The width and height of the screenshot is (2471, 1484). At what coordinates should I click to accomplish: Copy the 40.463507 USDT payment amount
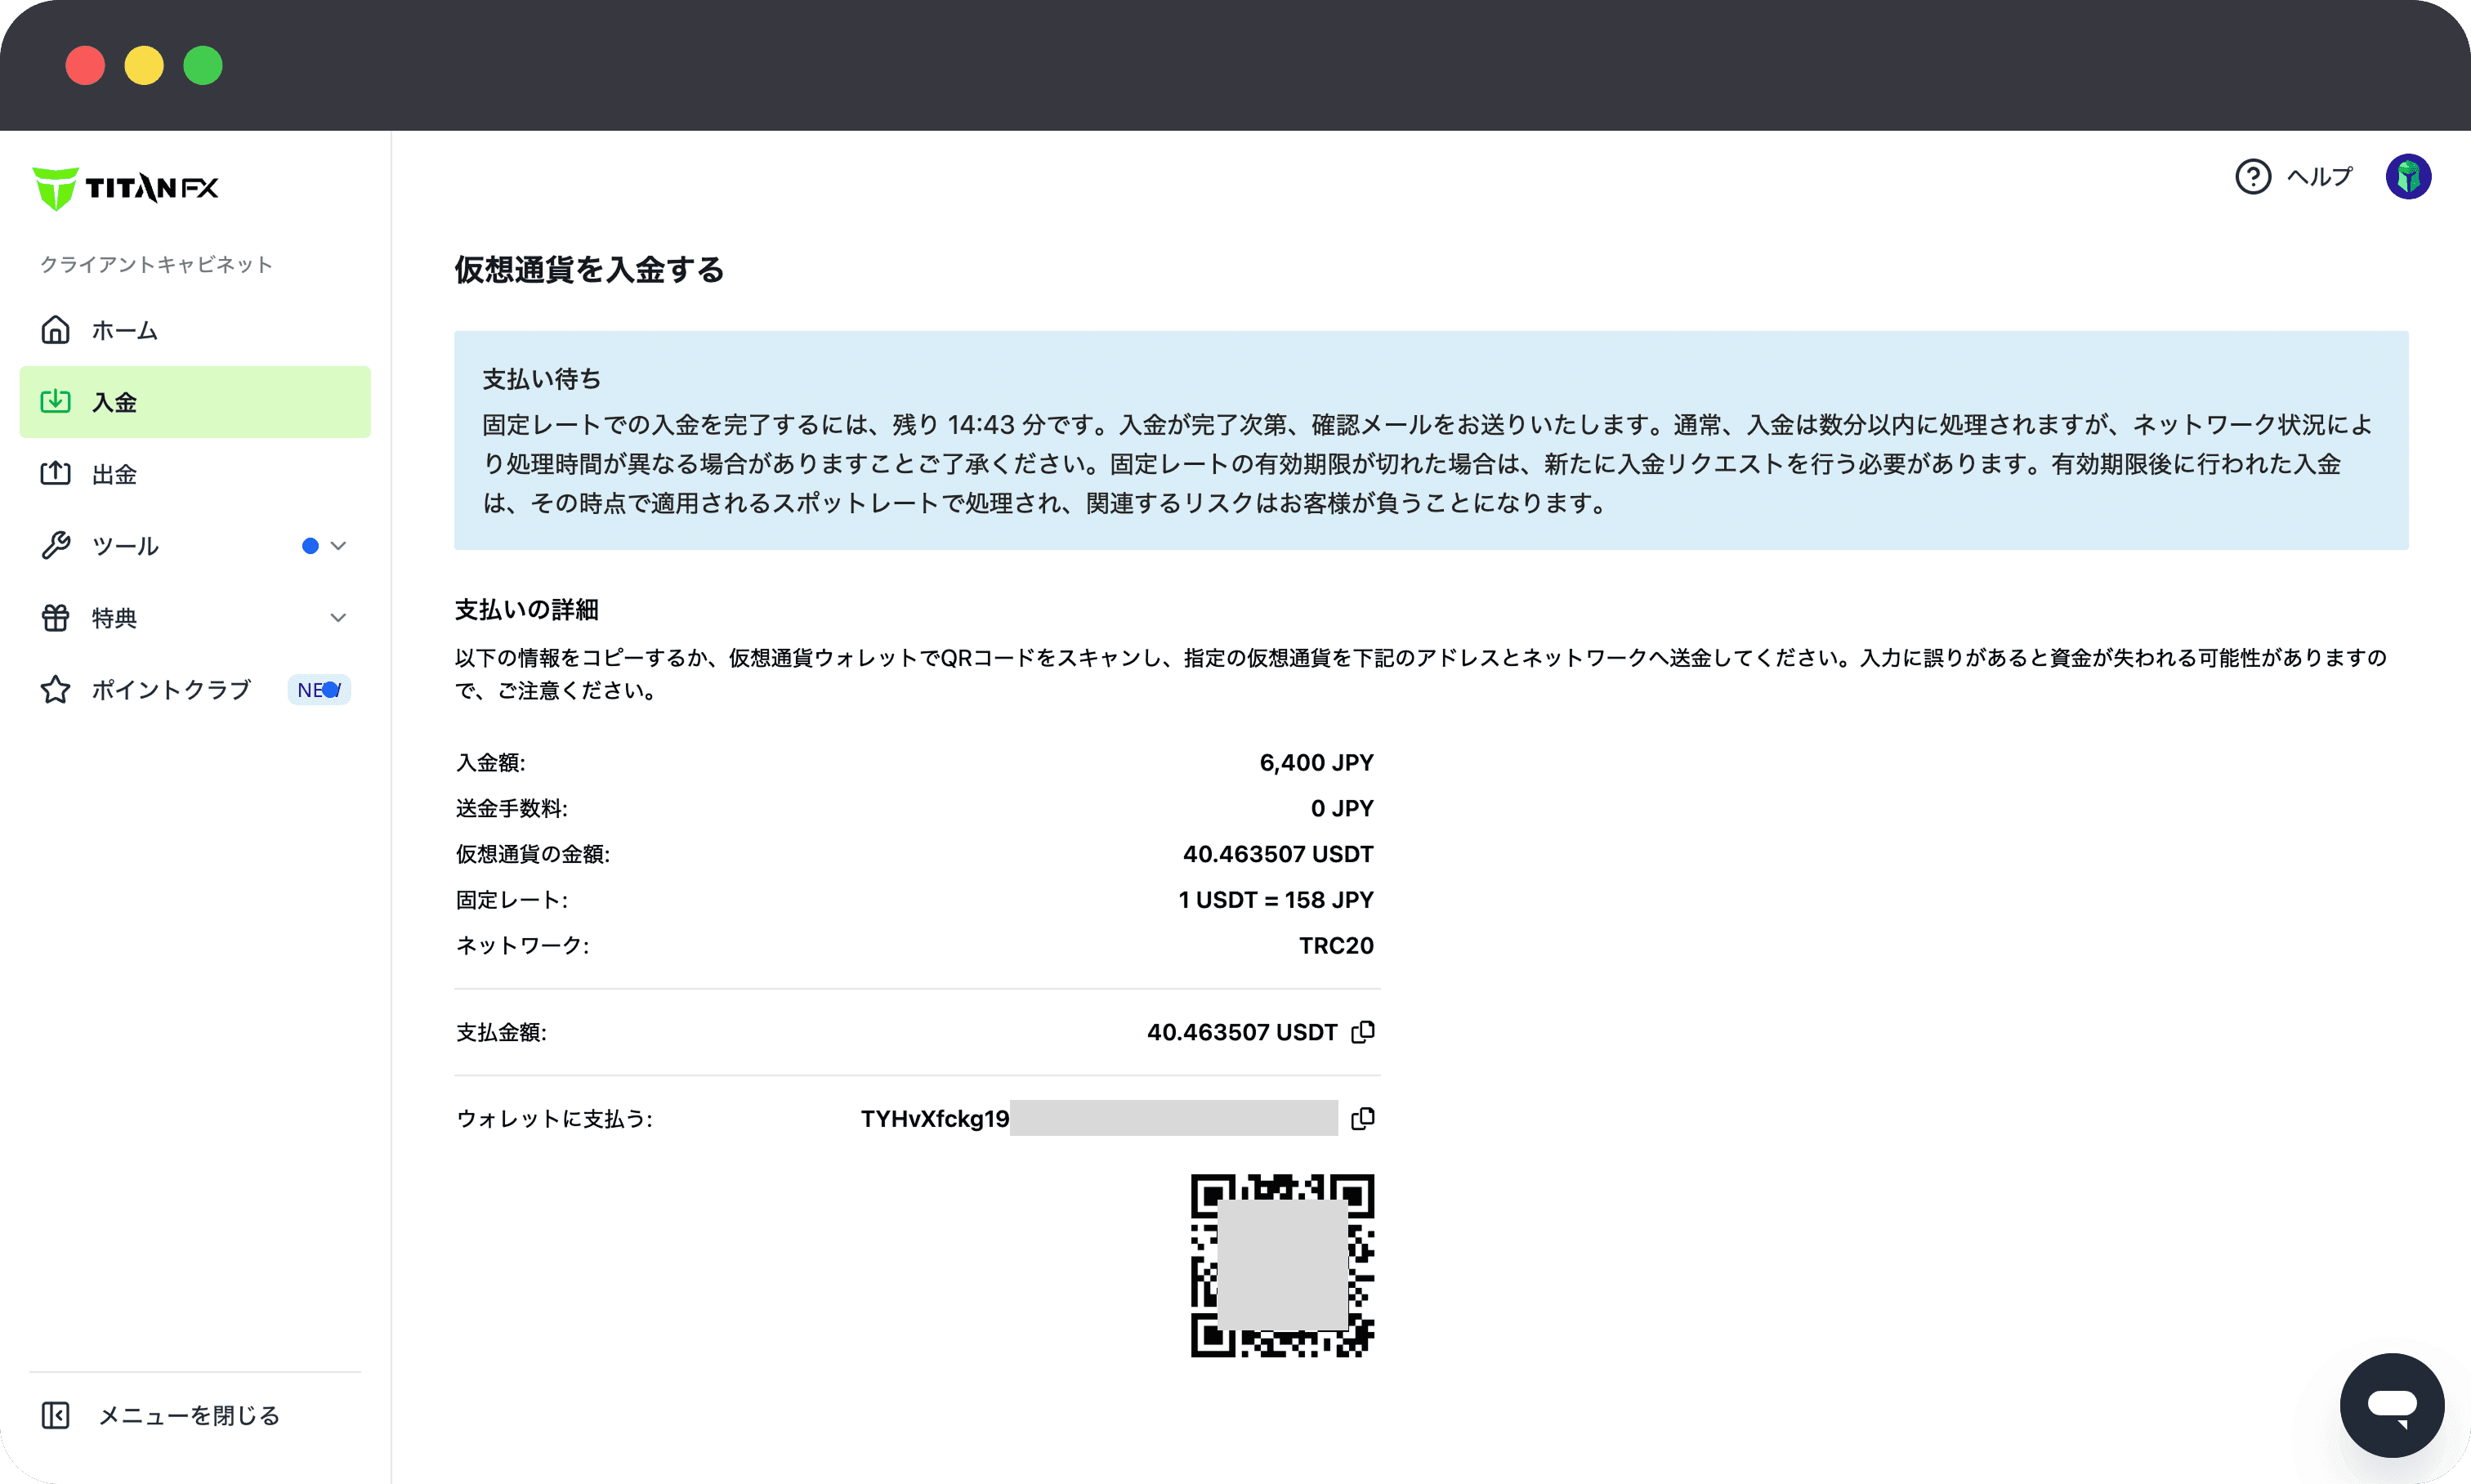1362,1032
